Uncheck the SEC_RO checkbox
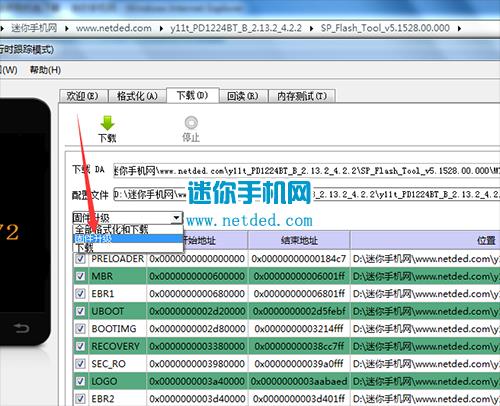Viewport: 500px width, 406px height. click(80, 364)
